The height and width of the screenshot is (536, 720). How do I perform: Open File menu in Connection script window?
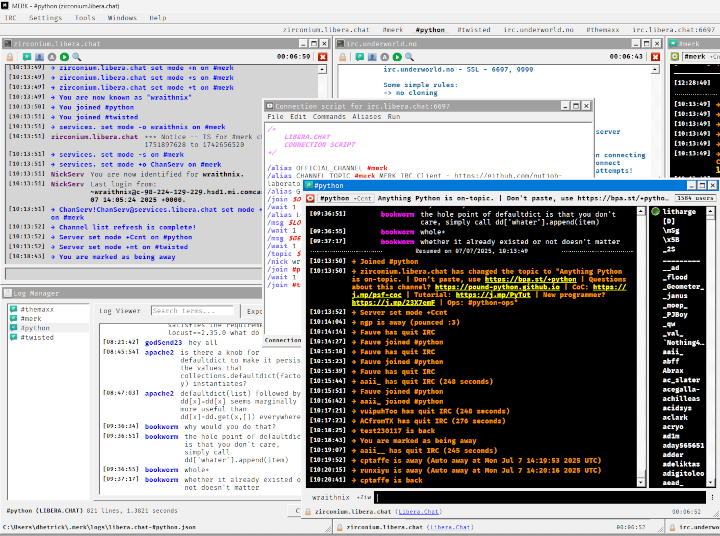(276, 117)
